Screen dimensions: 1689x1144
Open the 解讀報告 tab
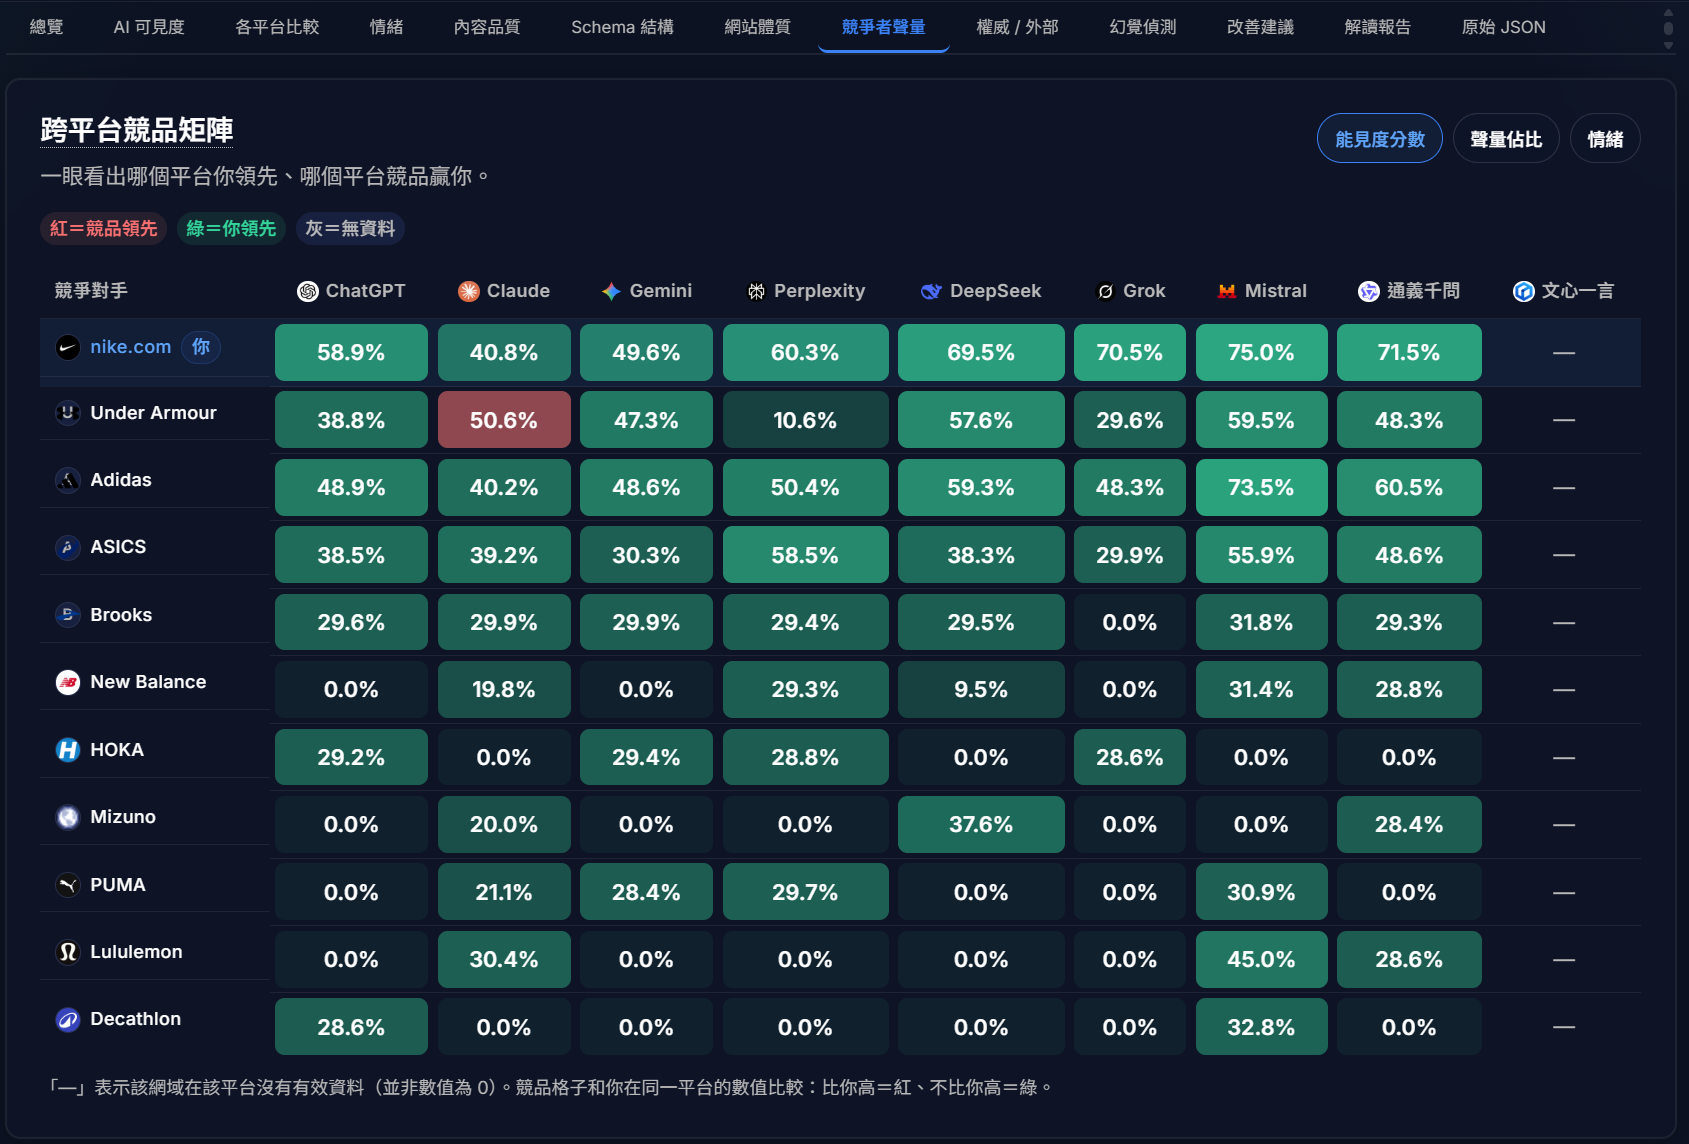coord(1377,27)
